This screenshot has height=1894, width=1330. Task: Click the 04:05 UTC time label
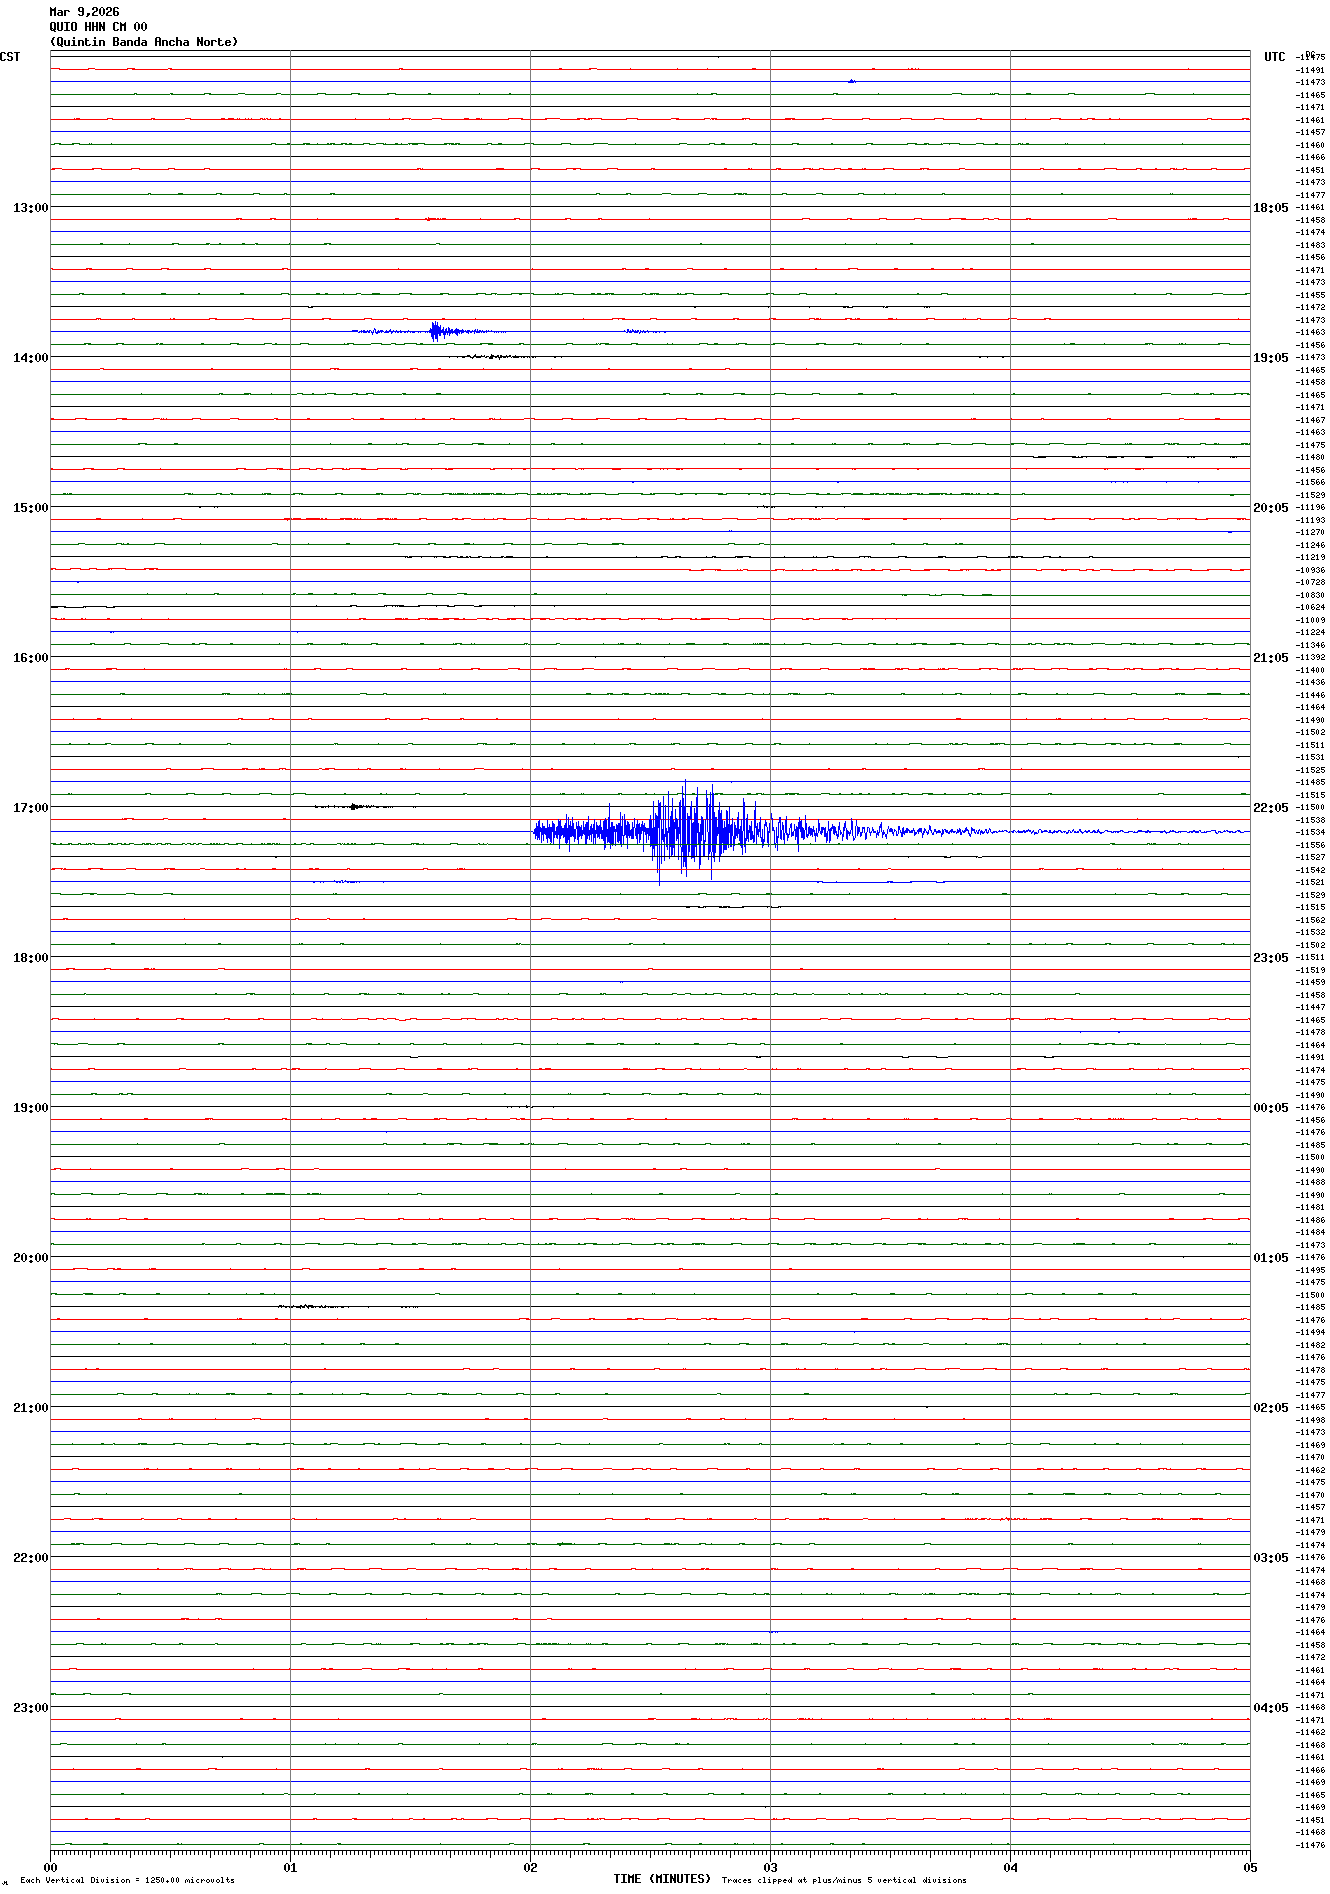click(1270, 1708)
